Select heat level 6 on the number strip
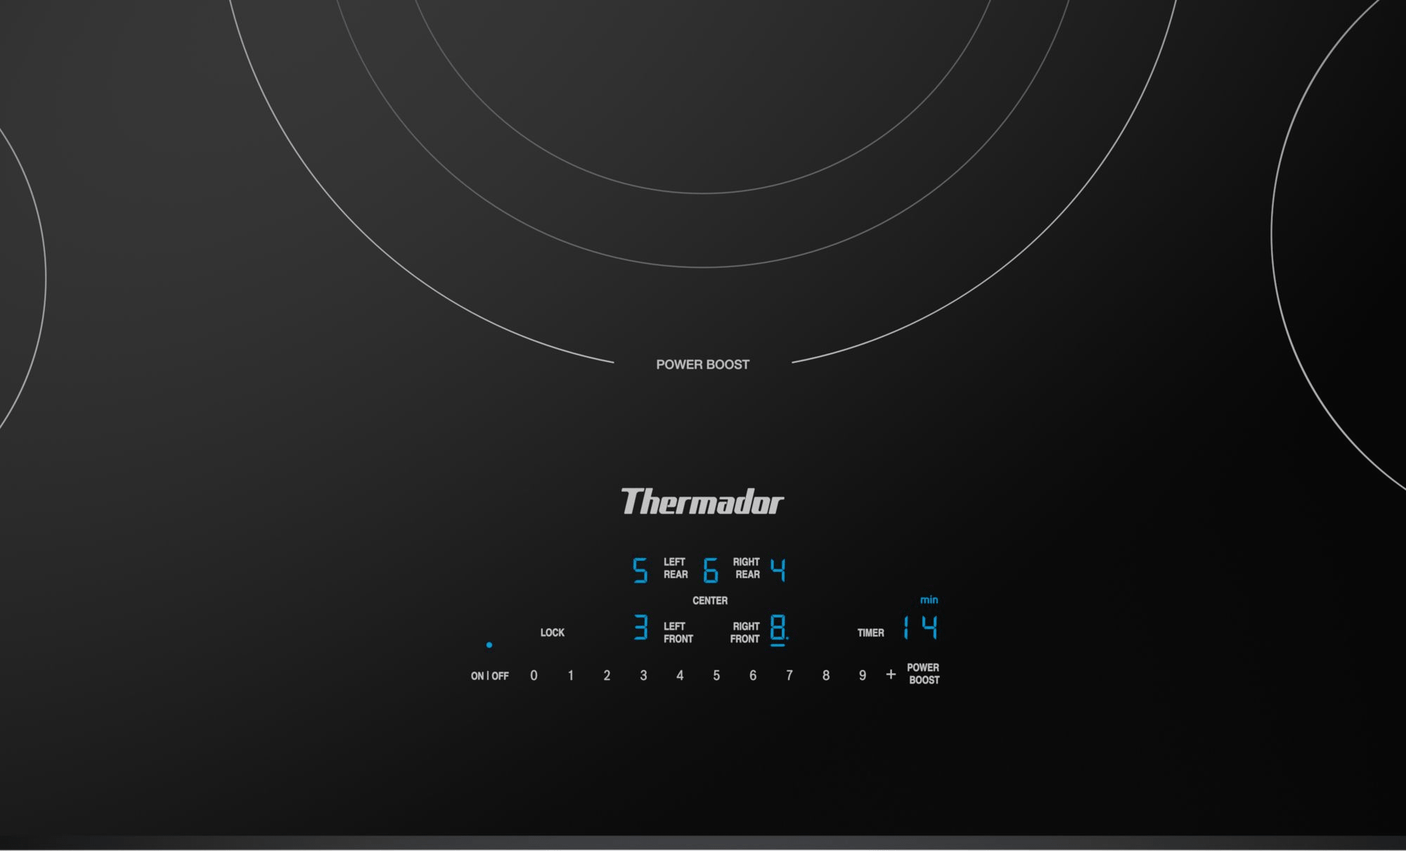Image resolution: width=1406 pixels, height=851 pixels. (753, 676)
